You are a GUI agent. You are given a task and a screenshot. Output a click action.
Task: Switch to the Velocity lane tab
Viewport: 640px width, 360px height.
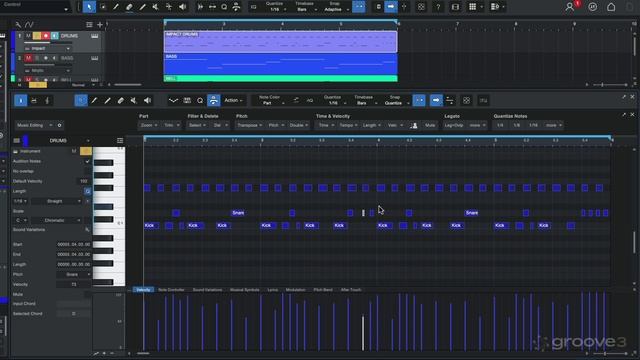click(x=143, y=290)
